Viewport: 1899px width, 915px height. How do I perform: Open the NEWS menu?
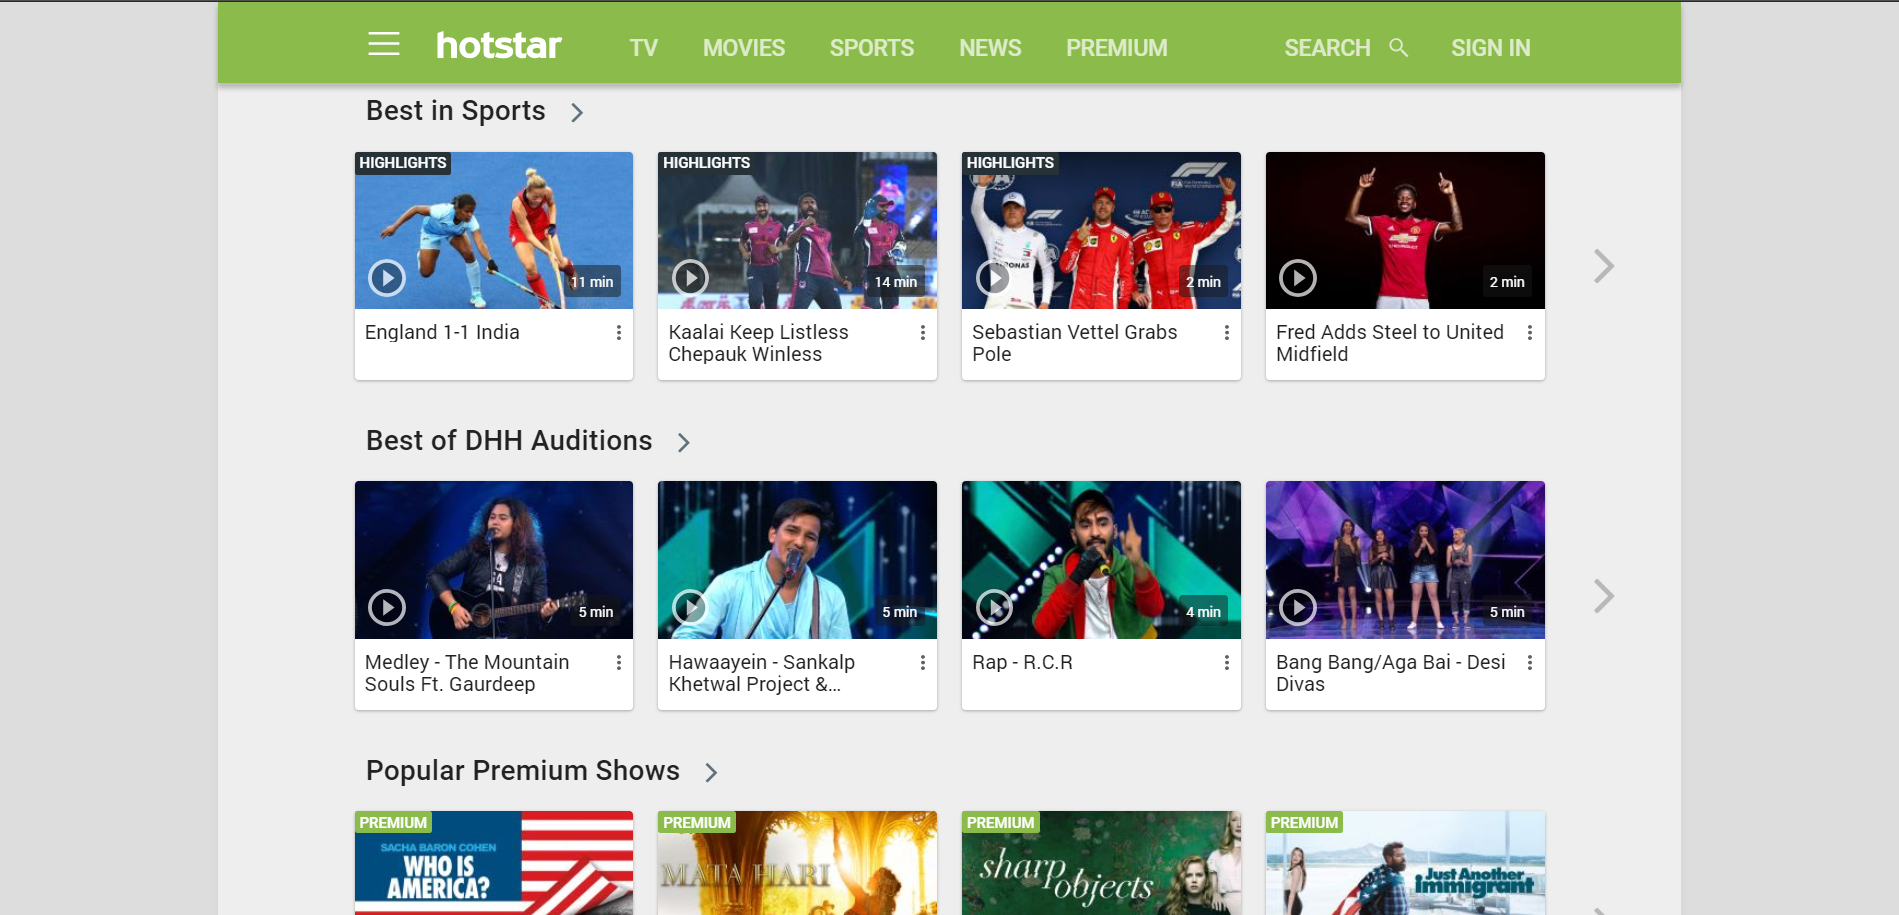point(990,48)
